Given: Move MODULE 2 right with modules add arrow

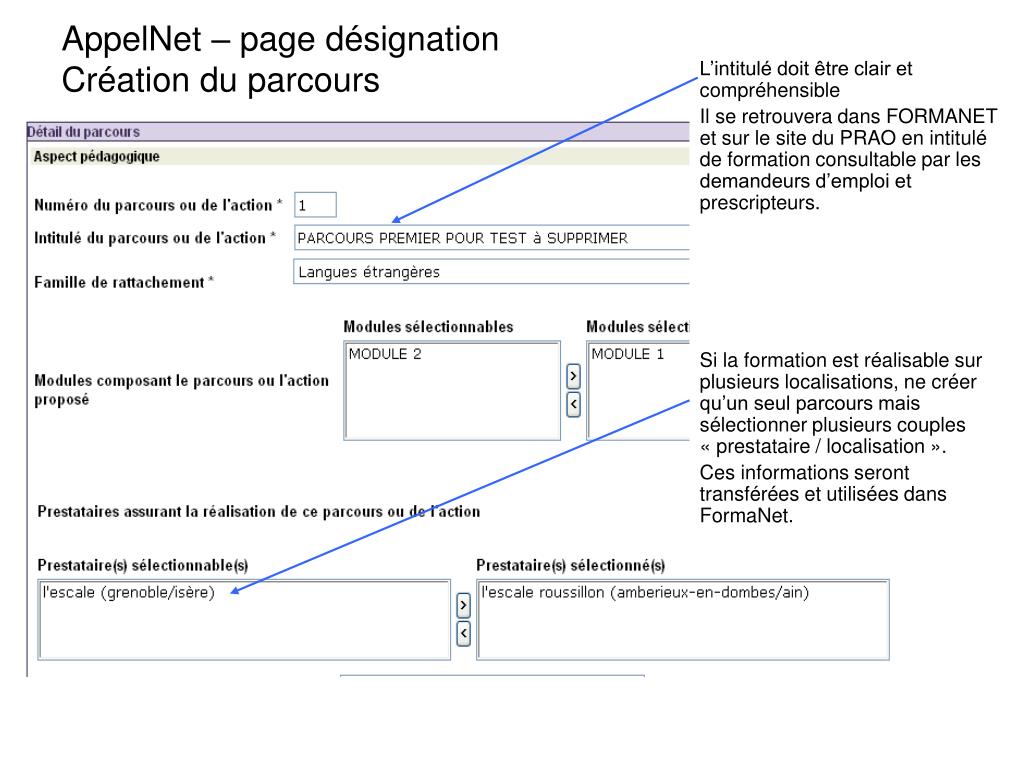Looking at the screenshot, I should tap(573, 376).
